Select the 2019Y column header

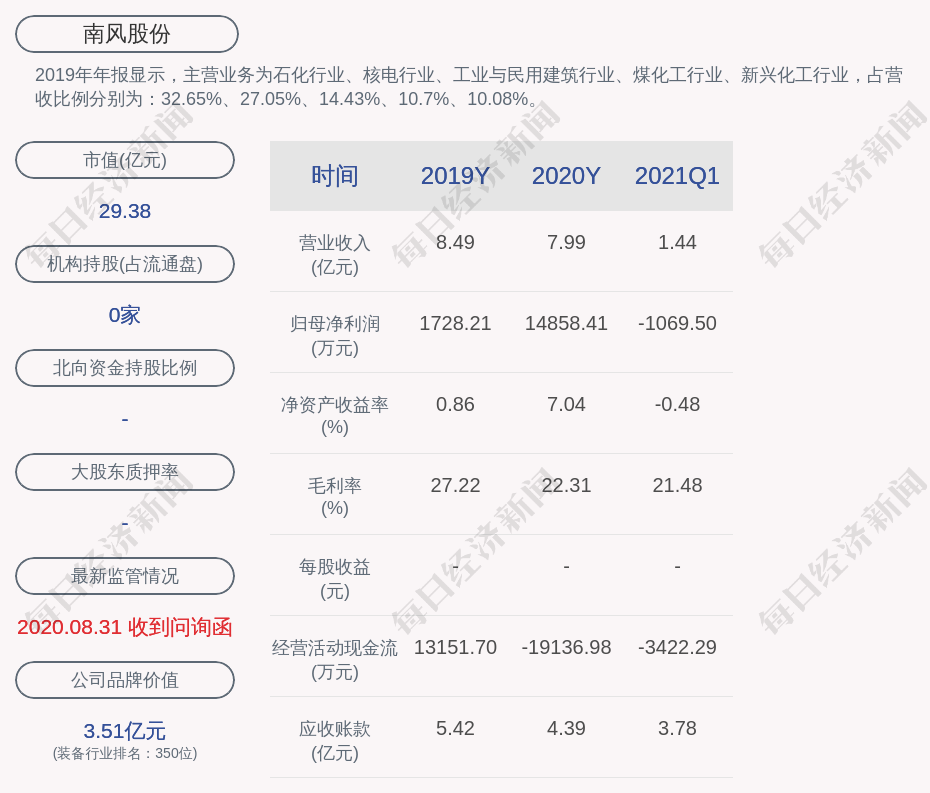coord(455,176)
